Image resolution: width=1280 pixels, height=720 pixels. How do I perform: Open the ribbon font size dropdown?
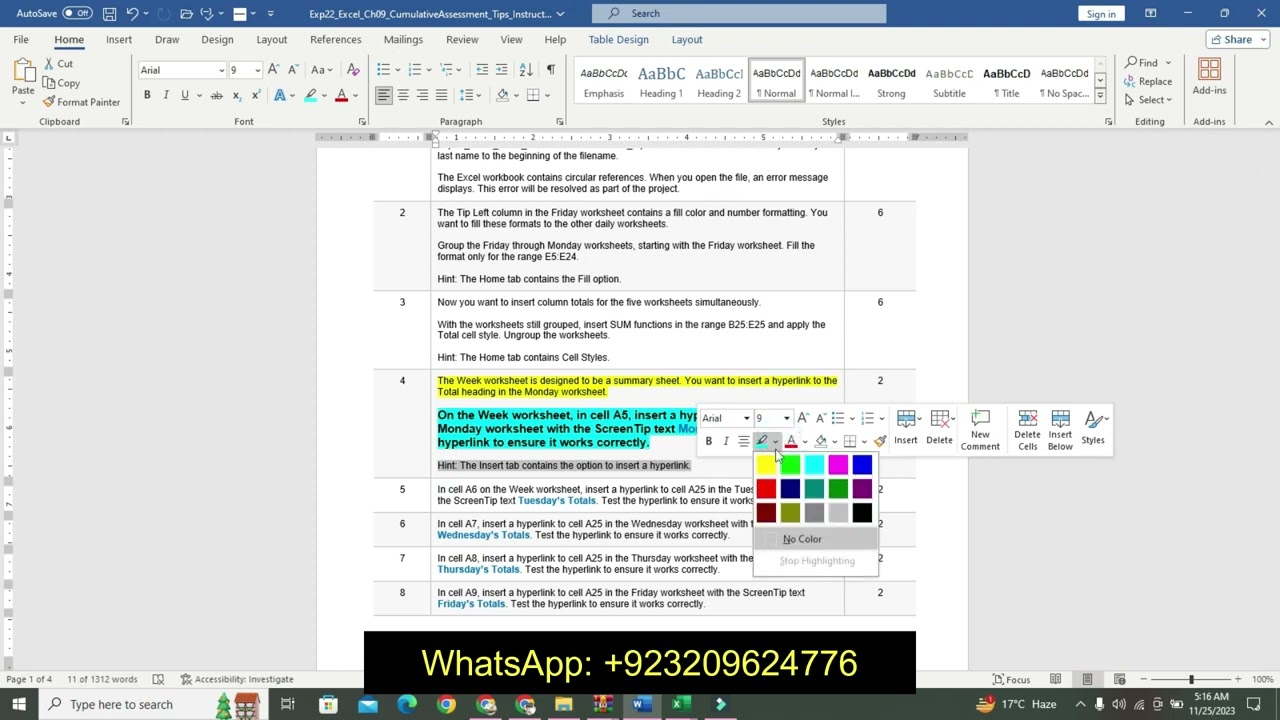click(x=257, y=70)
